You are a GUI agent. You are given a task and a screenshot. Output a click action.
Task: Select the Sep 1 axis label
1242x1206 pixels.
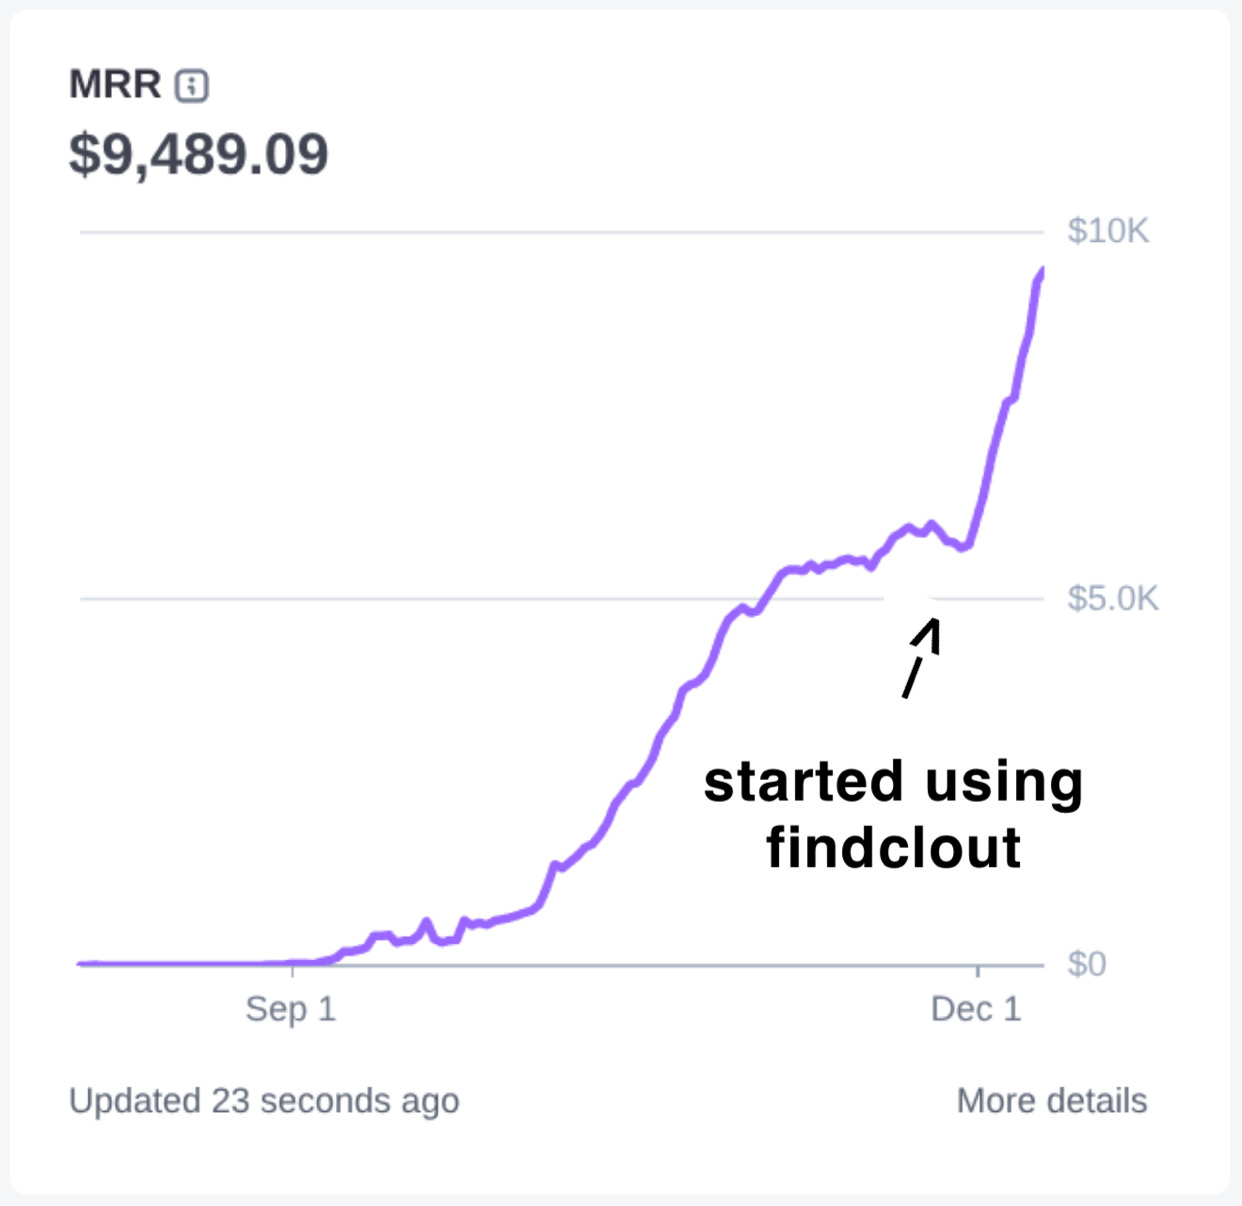point(292,1009)
